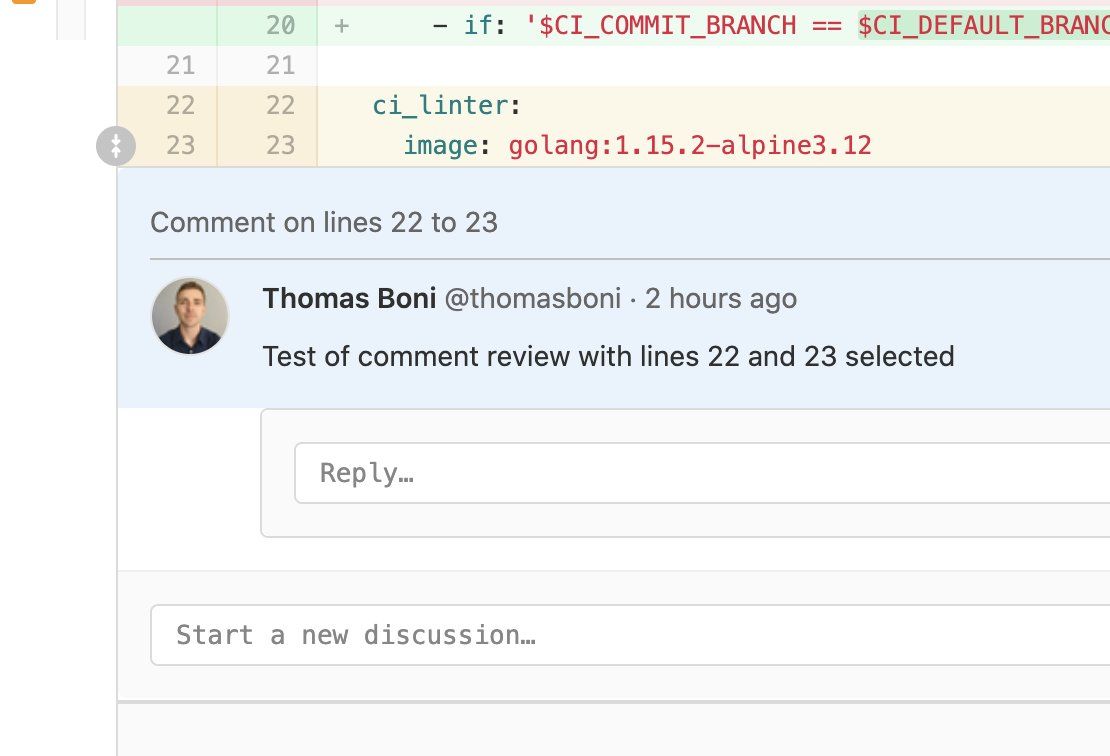
Task: Focus the 'Start a new discussion…' field
Action: (x=630, y=635)
